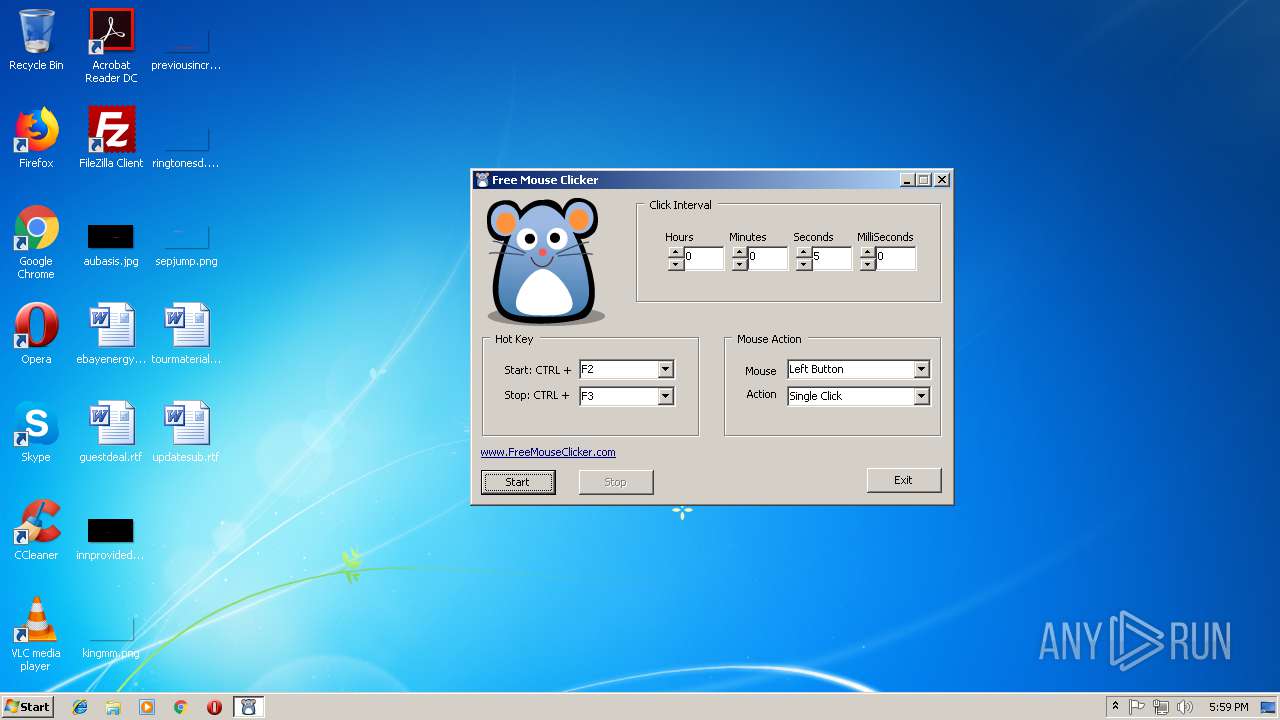Select the kingmm.png desktop file
1280x720 pixels.
click(111, 636)
